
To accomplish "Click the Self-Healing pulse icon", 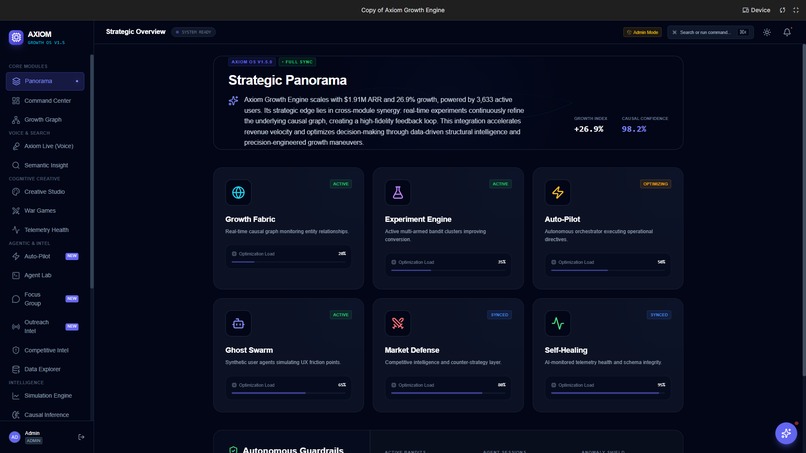I will 558,323.
